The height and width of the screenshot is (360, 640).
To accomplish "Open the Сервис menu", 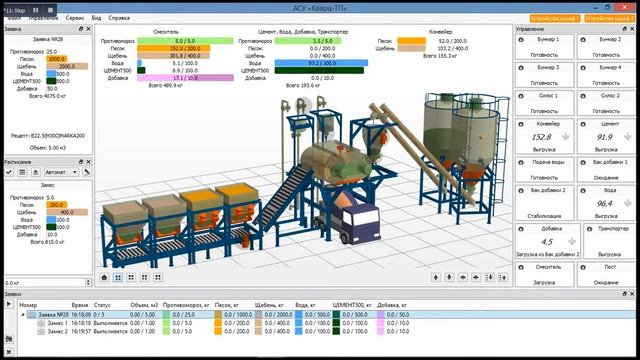I will [x=75, y=18].
